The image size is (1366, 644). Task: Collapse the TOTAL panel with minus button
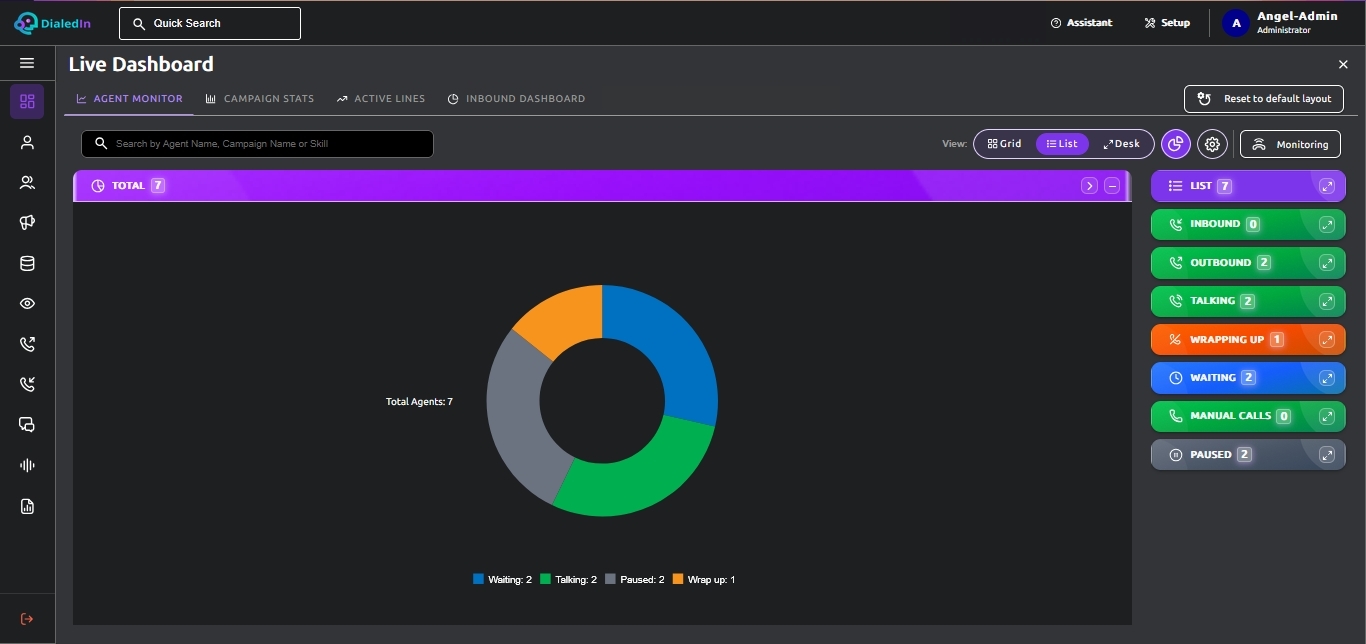(1112, 186)
